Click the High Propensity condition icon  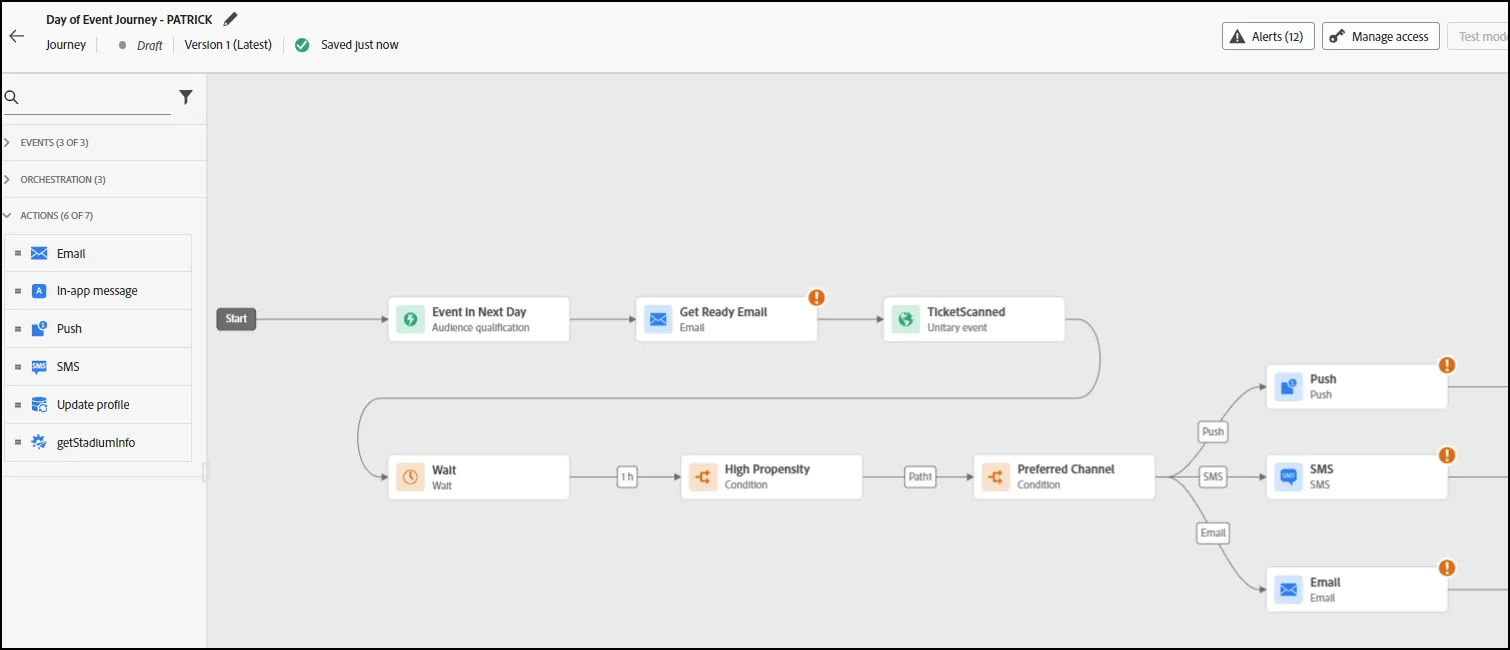703,477
